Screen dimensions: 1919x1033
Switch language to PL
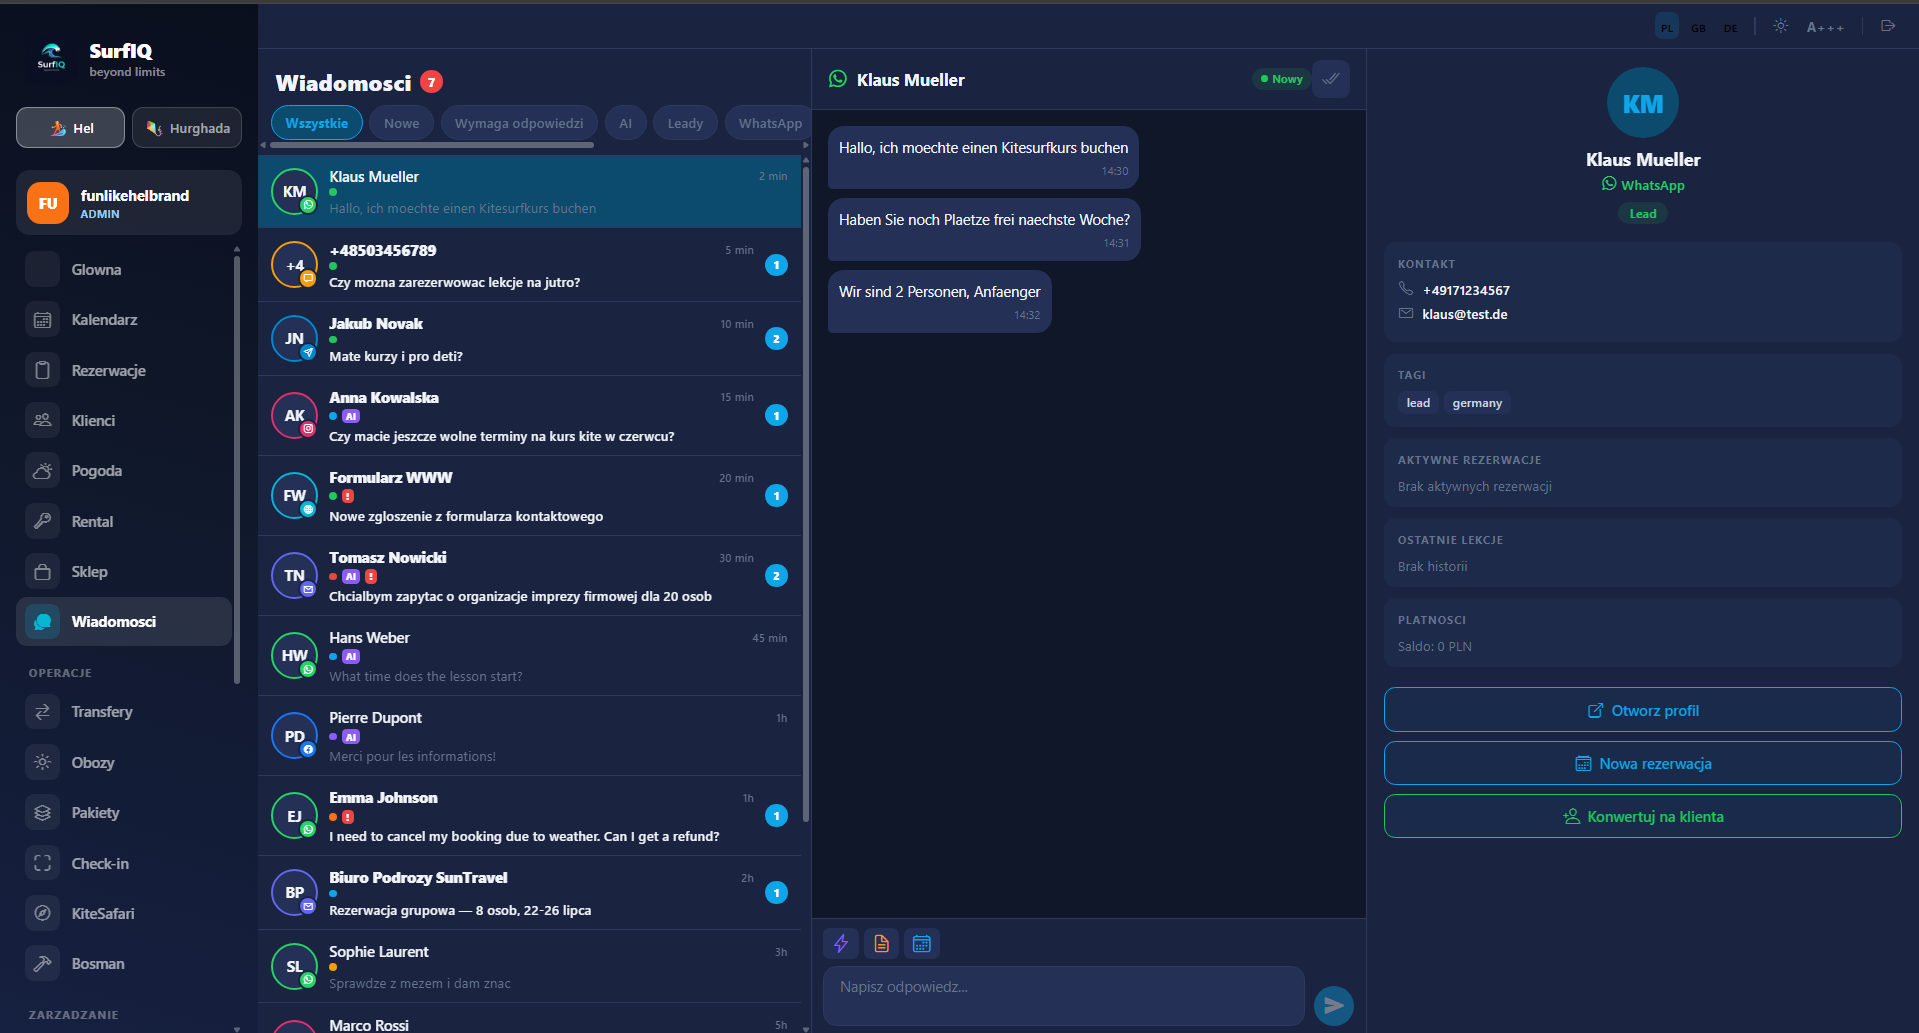[1667, 27]
